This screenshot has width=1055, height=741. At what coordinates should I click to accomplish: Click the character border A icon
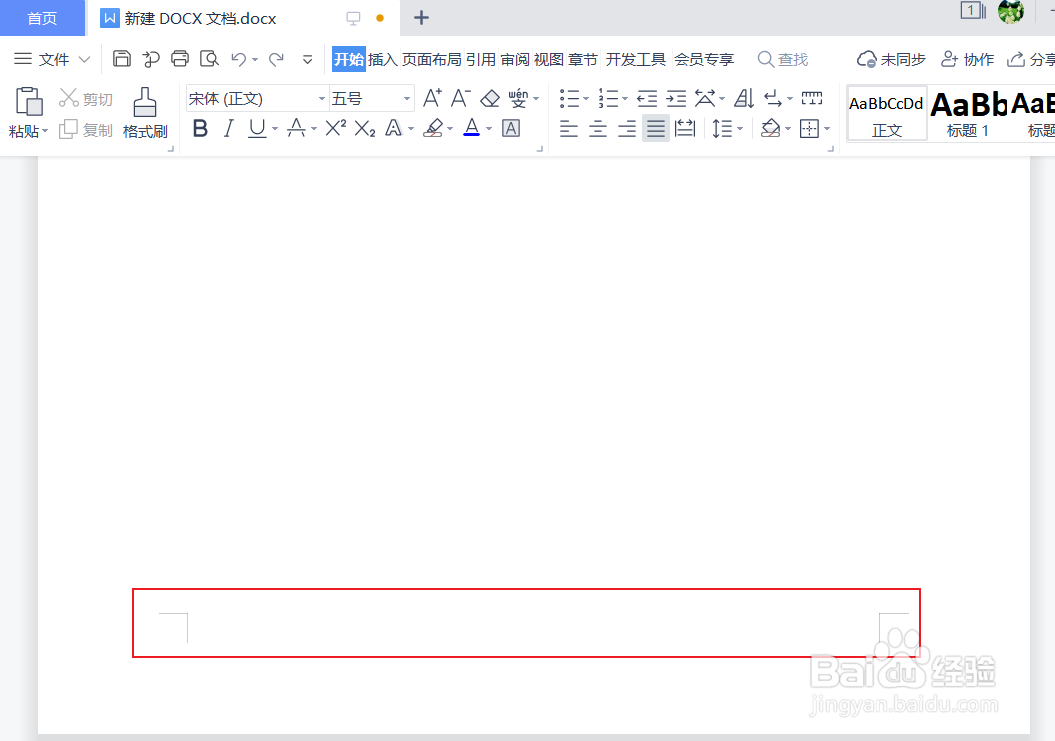point(511,129)
